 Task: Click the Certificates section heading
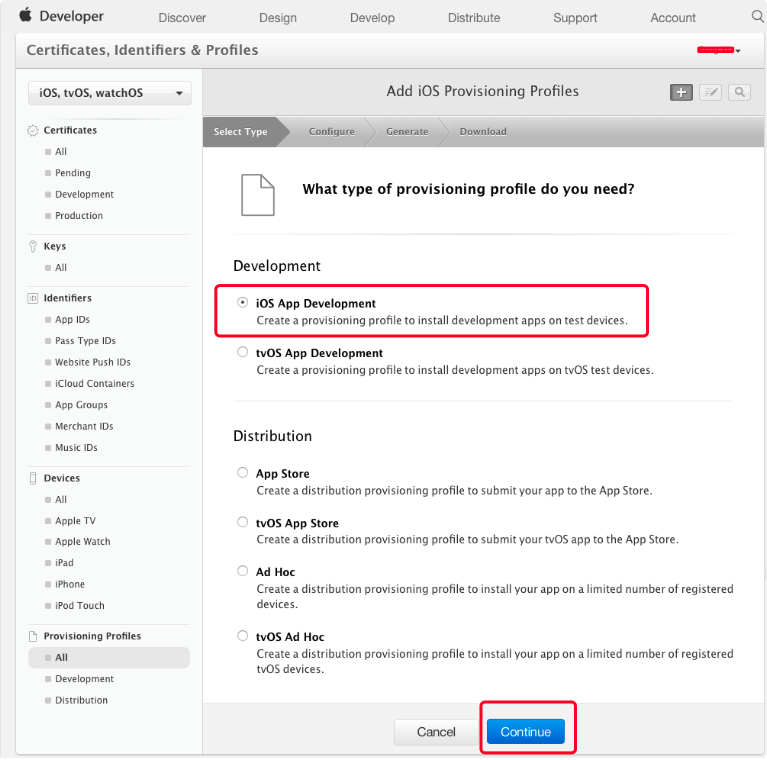70,131
